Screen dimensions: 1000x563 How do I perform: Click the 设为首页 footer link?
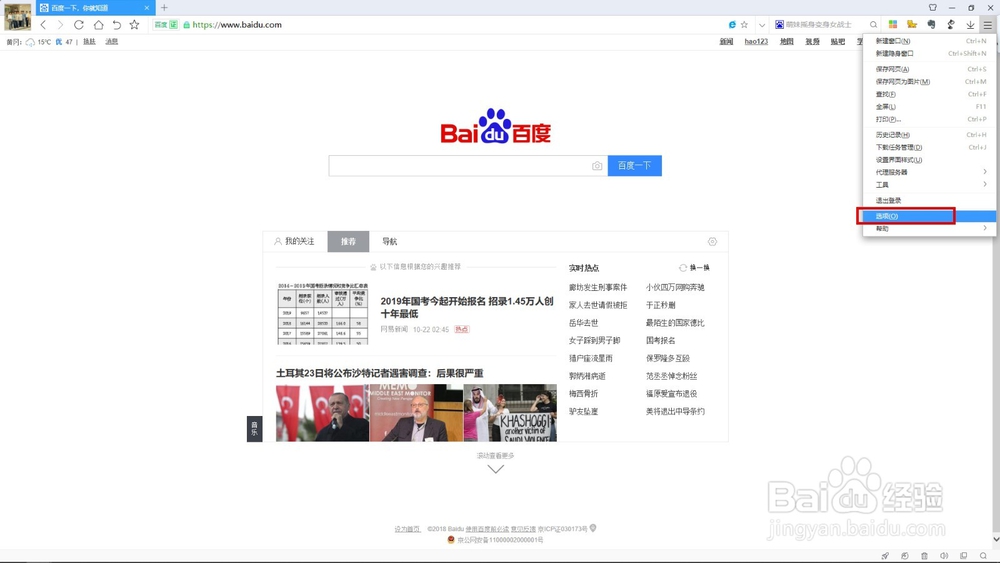[x=408, y=529]
